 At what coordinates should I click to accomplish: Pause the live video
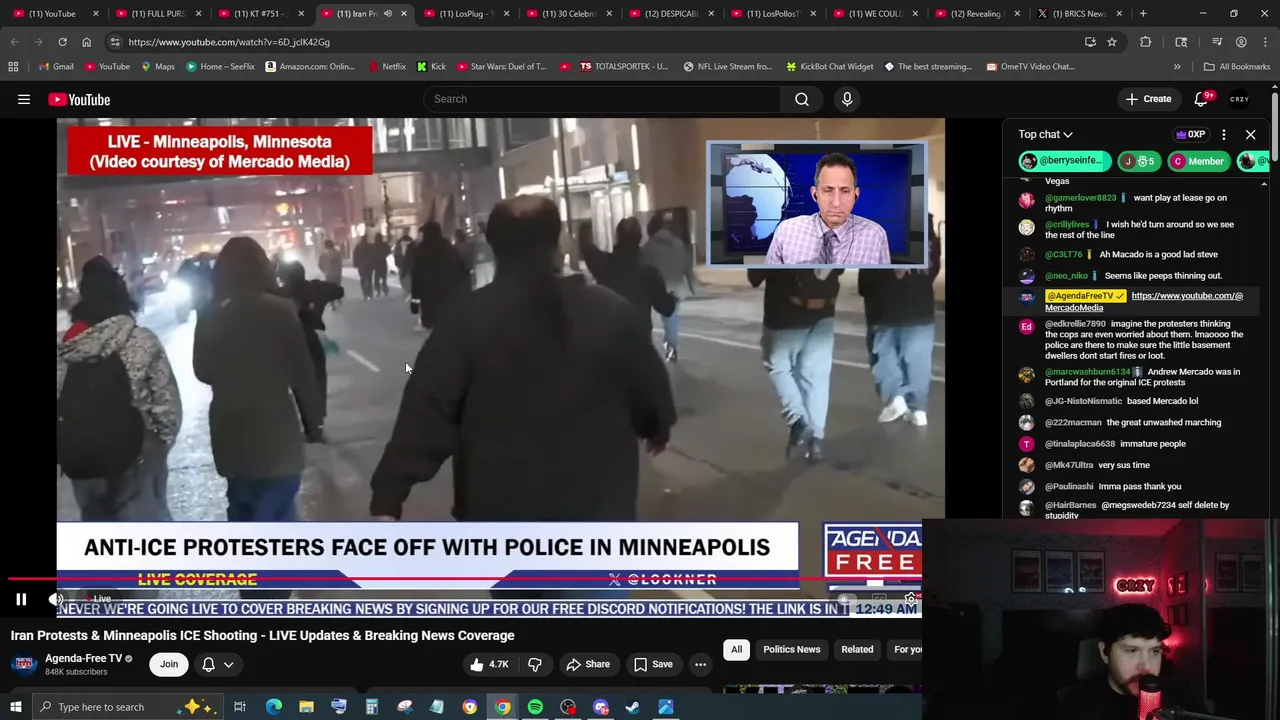point(21,599)
